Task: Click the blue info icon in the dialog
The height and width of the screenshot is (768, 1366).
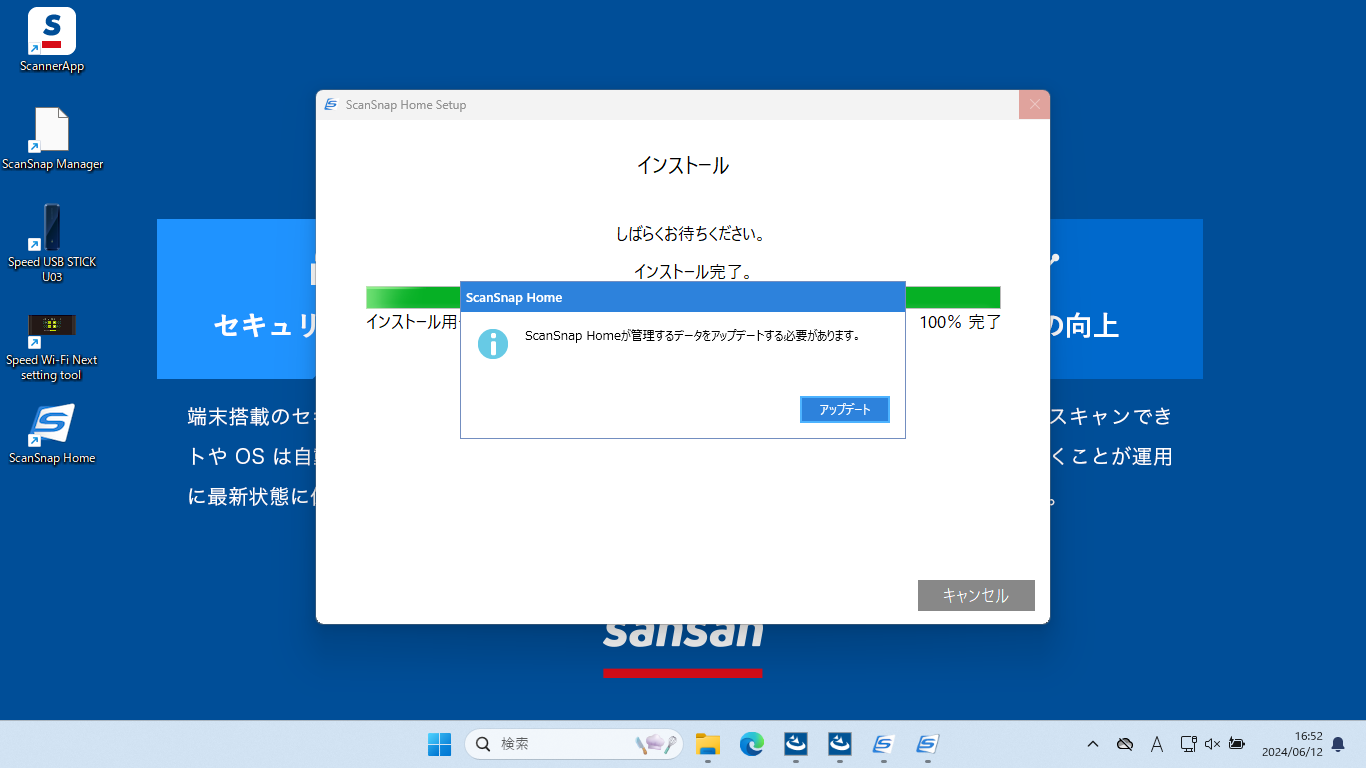Action: pos(493,343)
